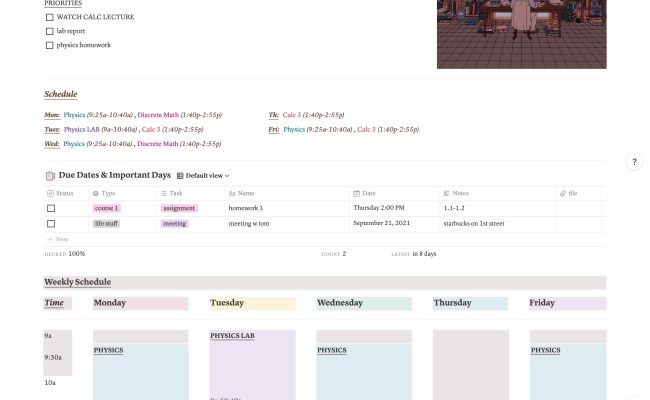Tick the status checkbox for meeting w tom

pos(51,224)
